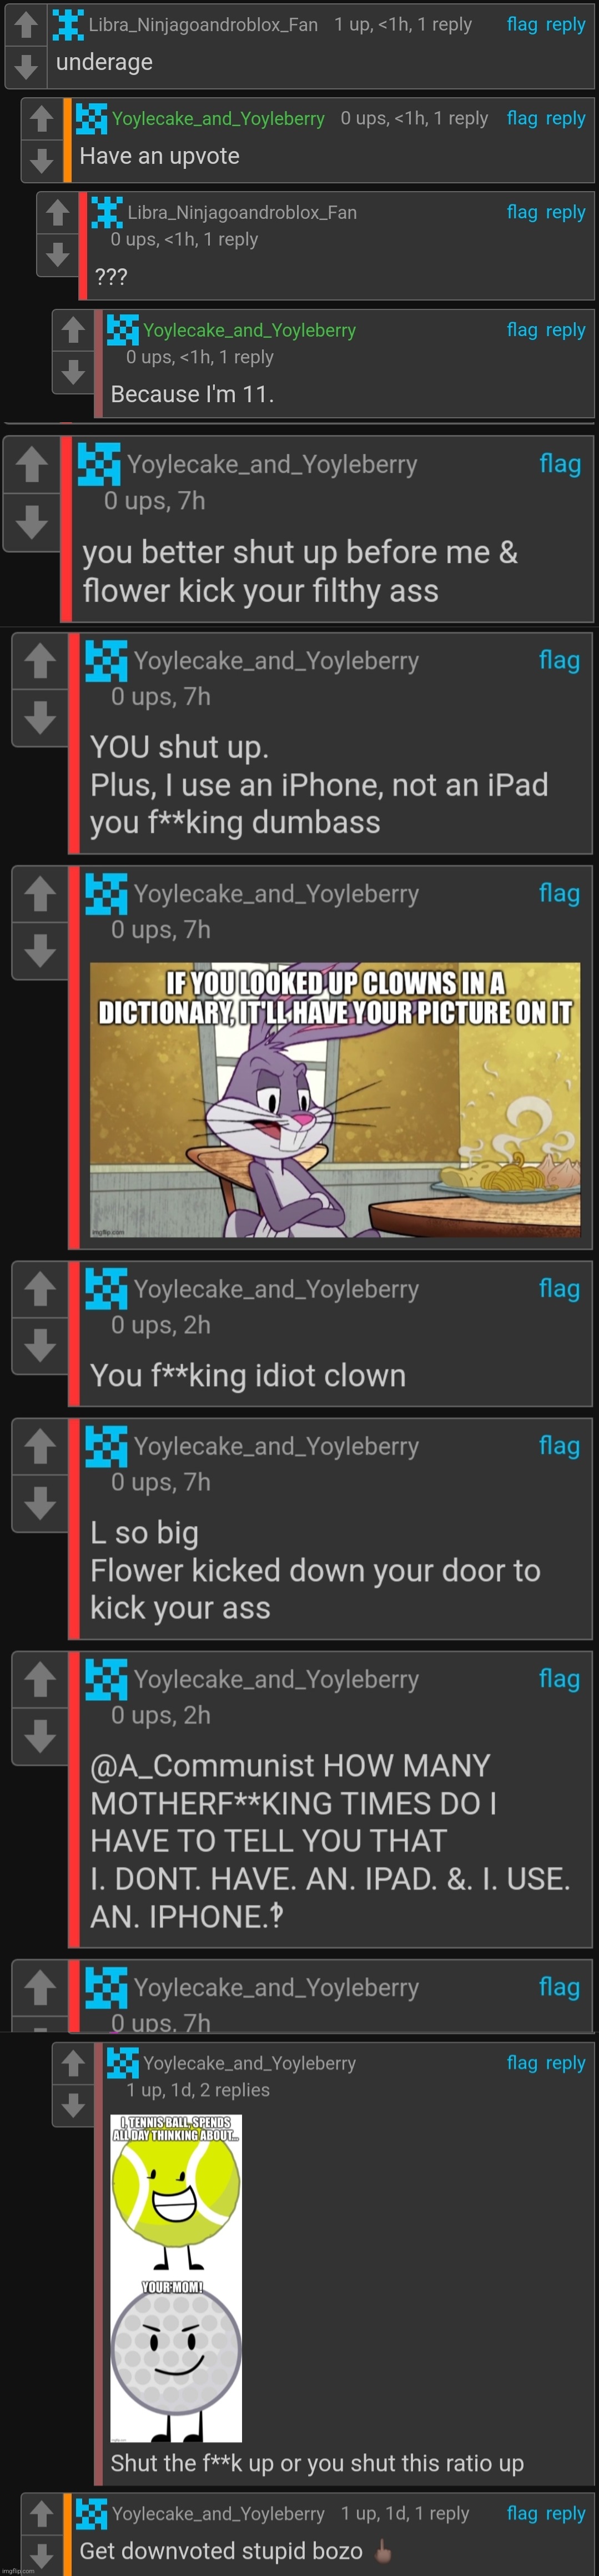Reply to the "Because I'm 11." comment
Screen dimensions: 599x2576
pyautogui.click(x=566, y=330)
